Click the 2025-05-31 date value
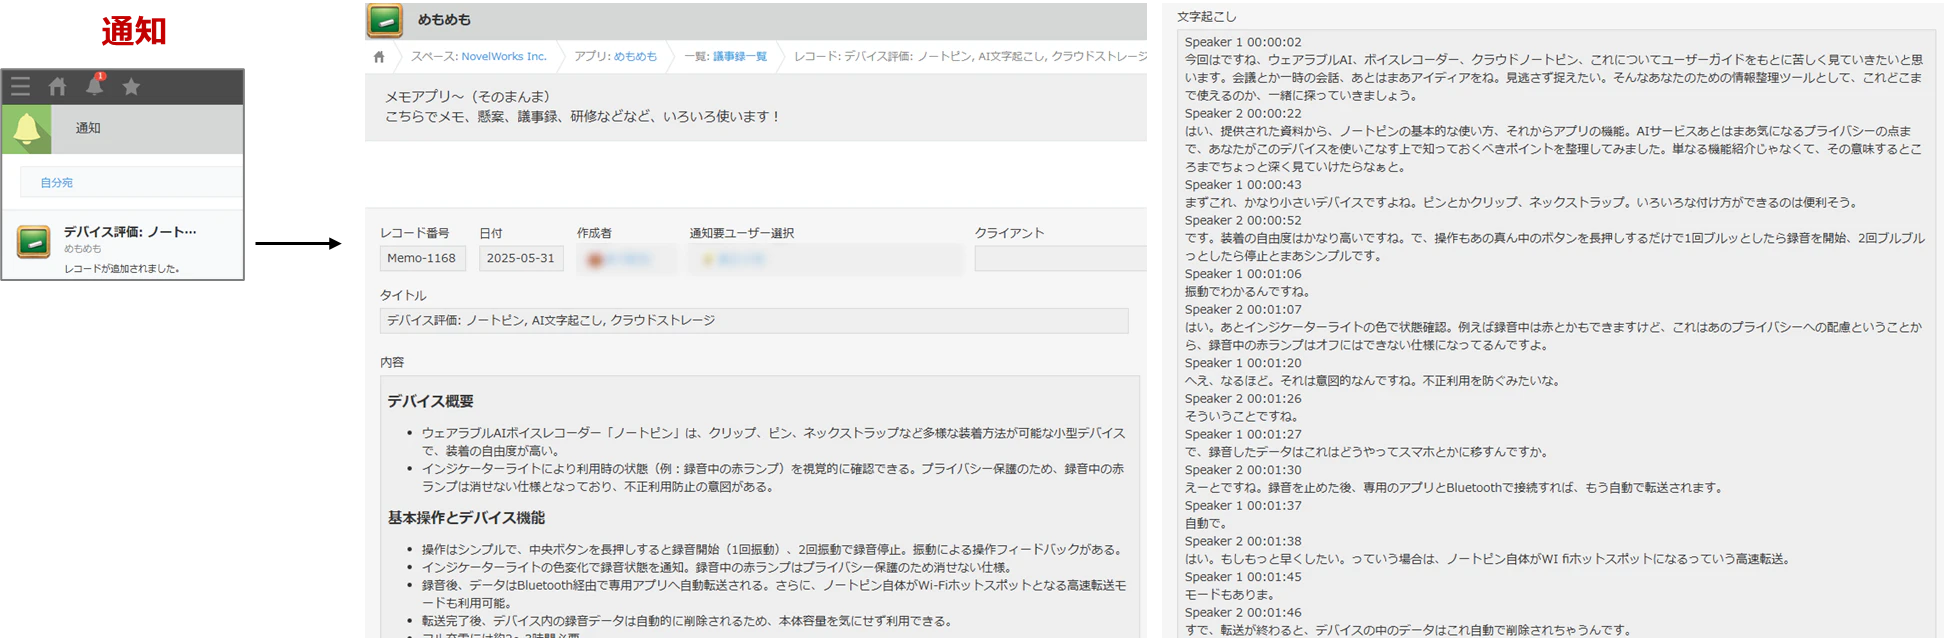 tap(520, 259)
